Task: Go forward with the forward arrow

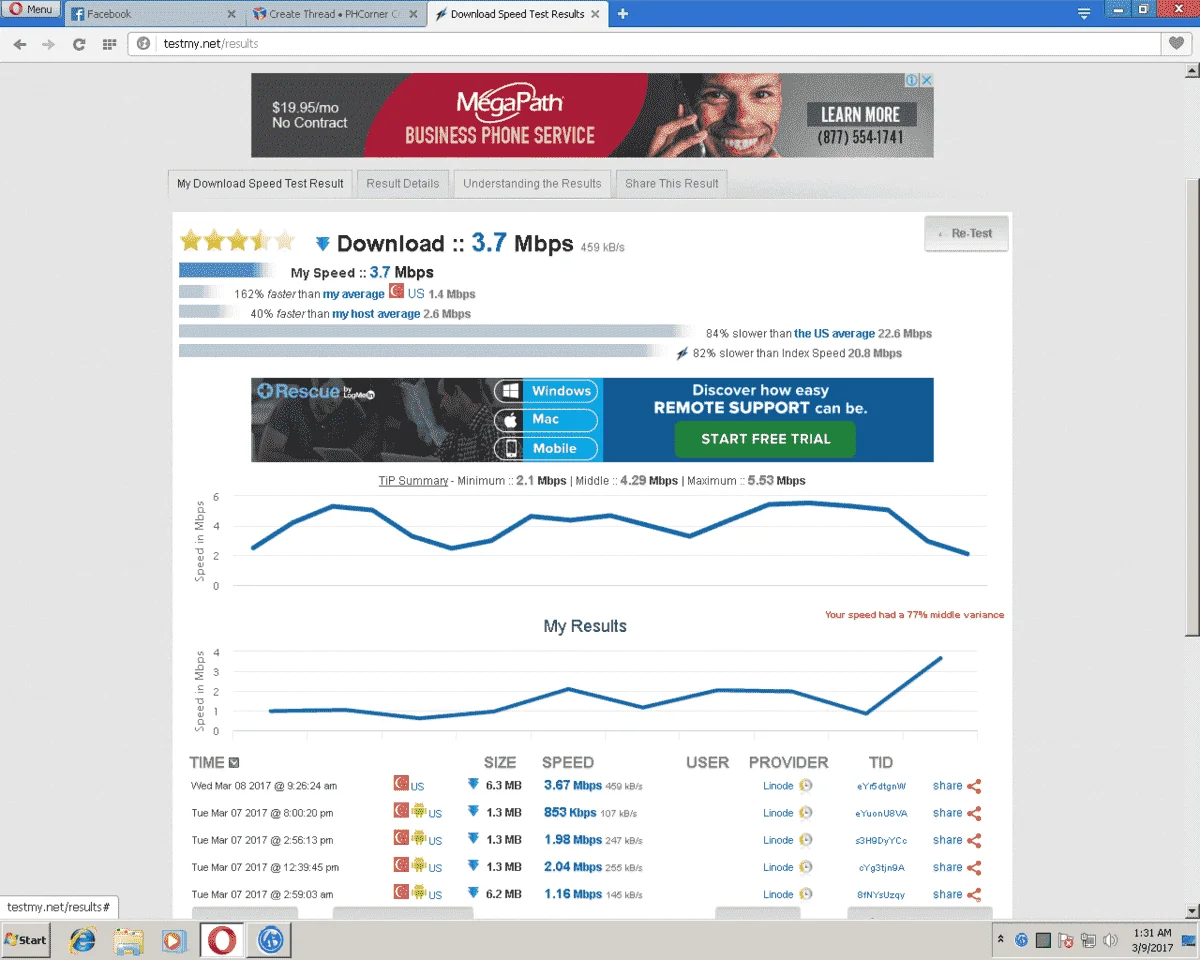Action: tap(48, 44)
